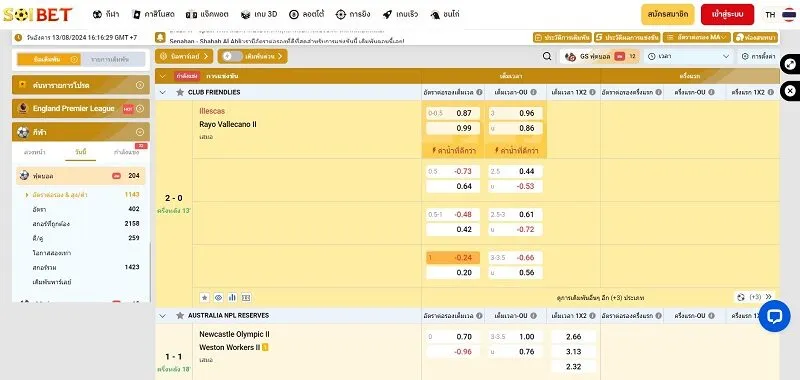The image size is (800, 380).
Task: Click the red login button
Action: tap(728, 14)
